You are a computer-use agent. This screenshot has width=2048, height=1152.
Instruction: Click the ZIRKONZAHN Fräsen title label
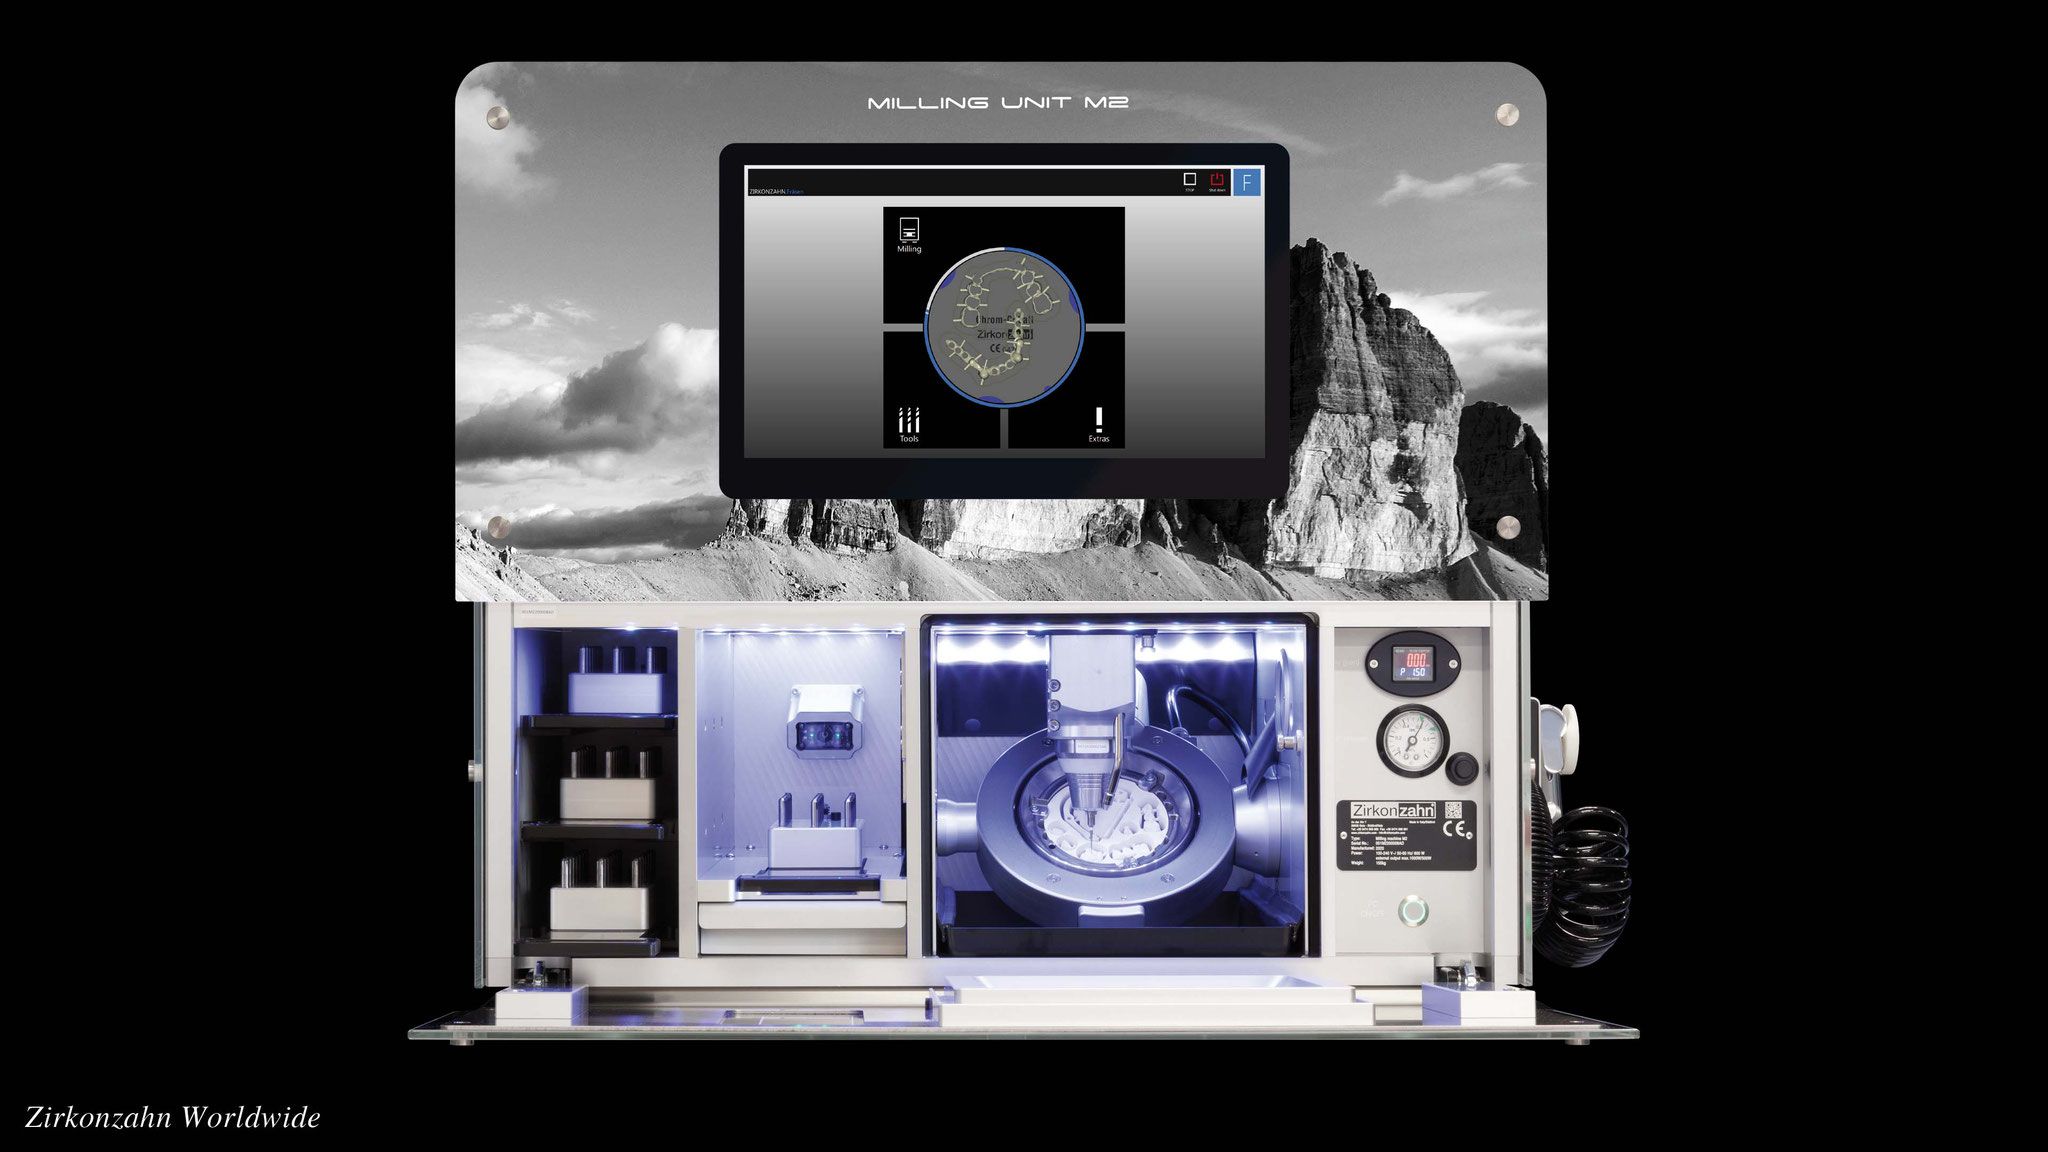[x=776, y=191]
